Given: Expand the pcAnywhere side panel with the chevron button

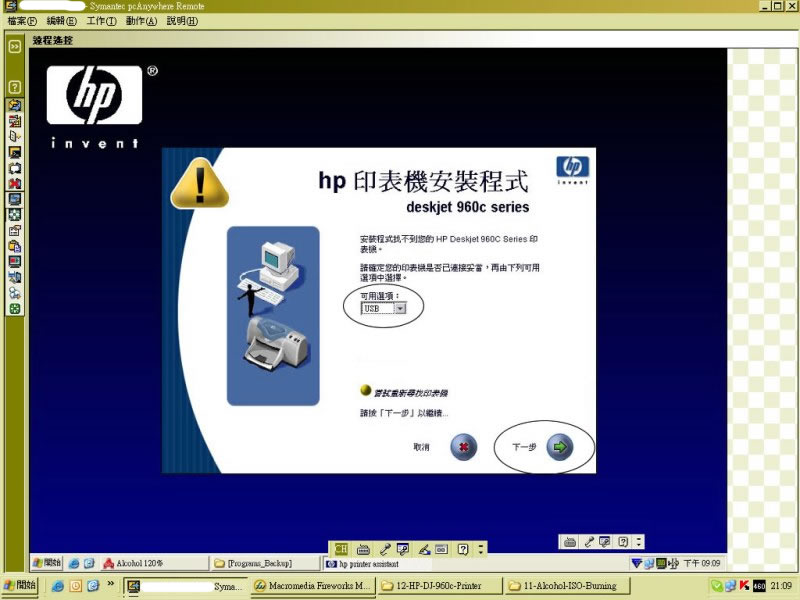Looking at the screenshot, I should click(x=15, y=47).
